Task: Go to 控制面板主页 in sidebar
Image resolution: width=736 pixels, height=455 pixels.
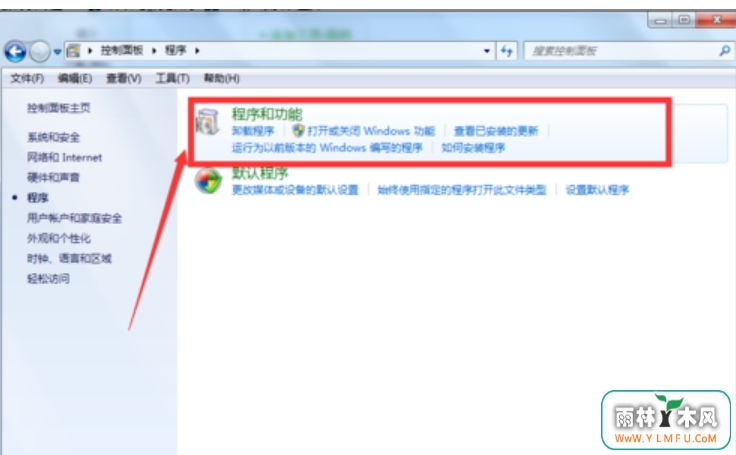Action: (59, 108)
